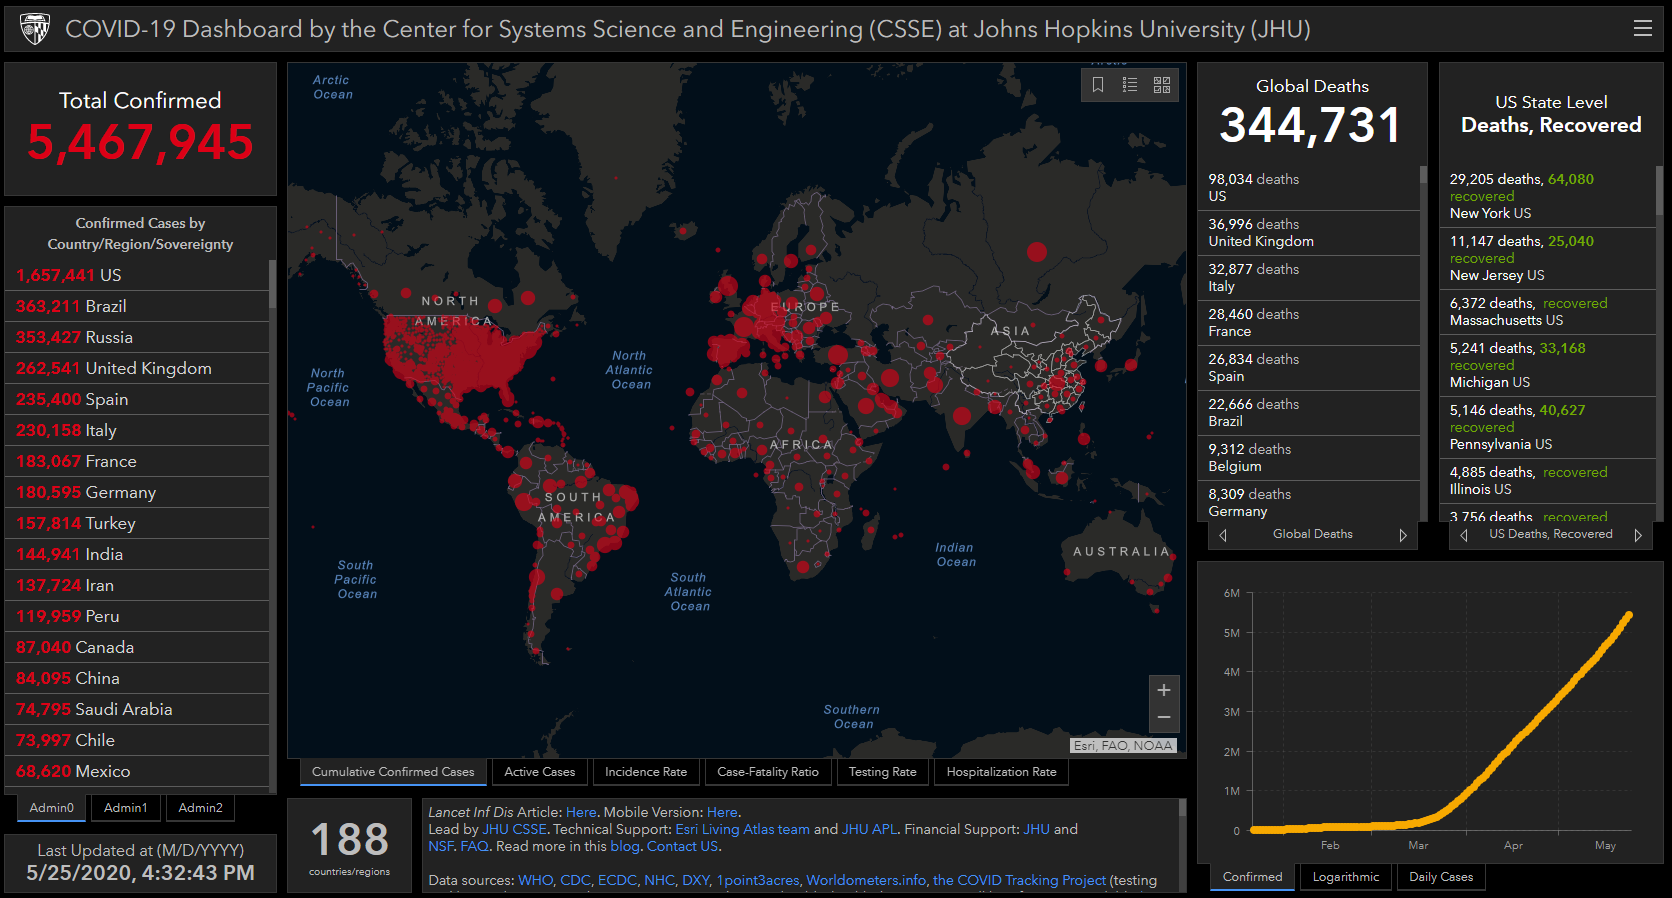Select Brazil in the confirmed cases list
The height and width of the screenshot is (898, 1672).
105,306
